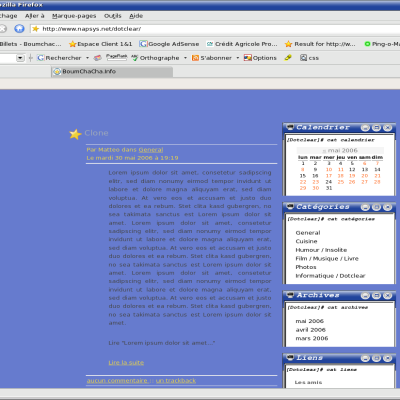The width and height of the screenshot is (400, 400).
Task: Expand the S'abonner dropdown arrow
Action: 238,58
